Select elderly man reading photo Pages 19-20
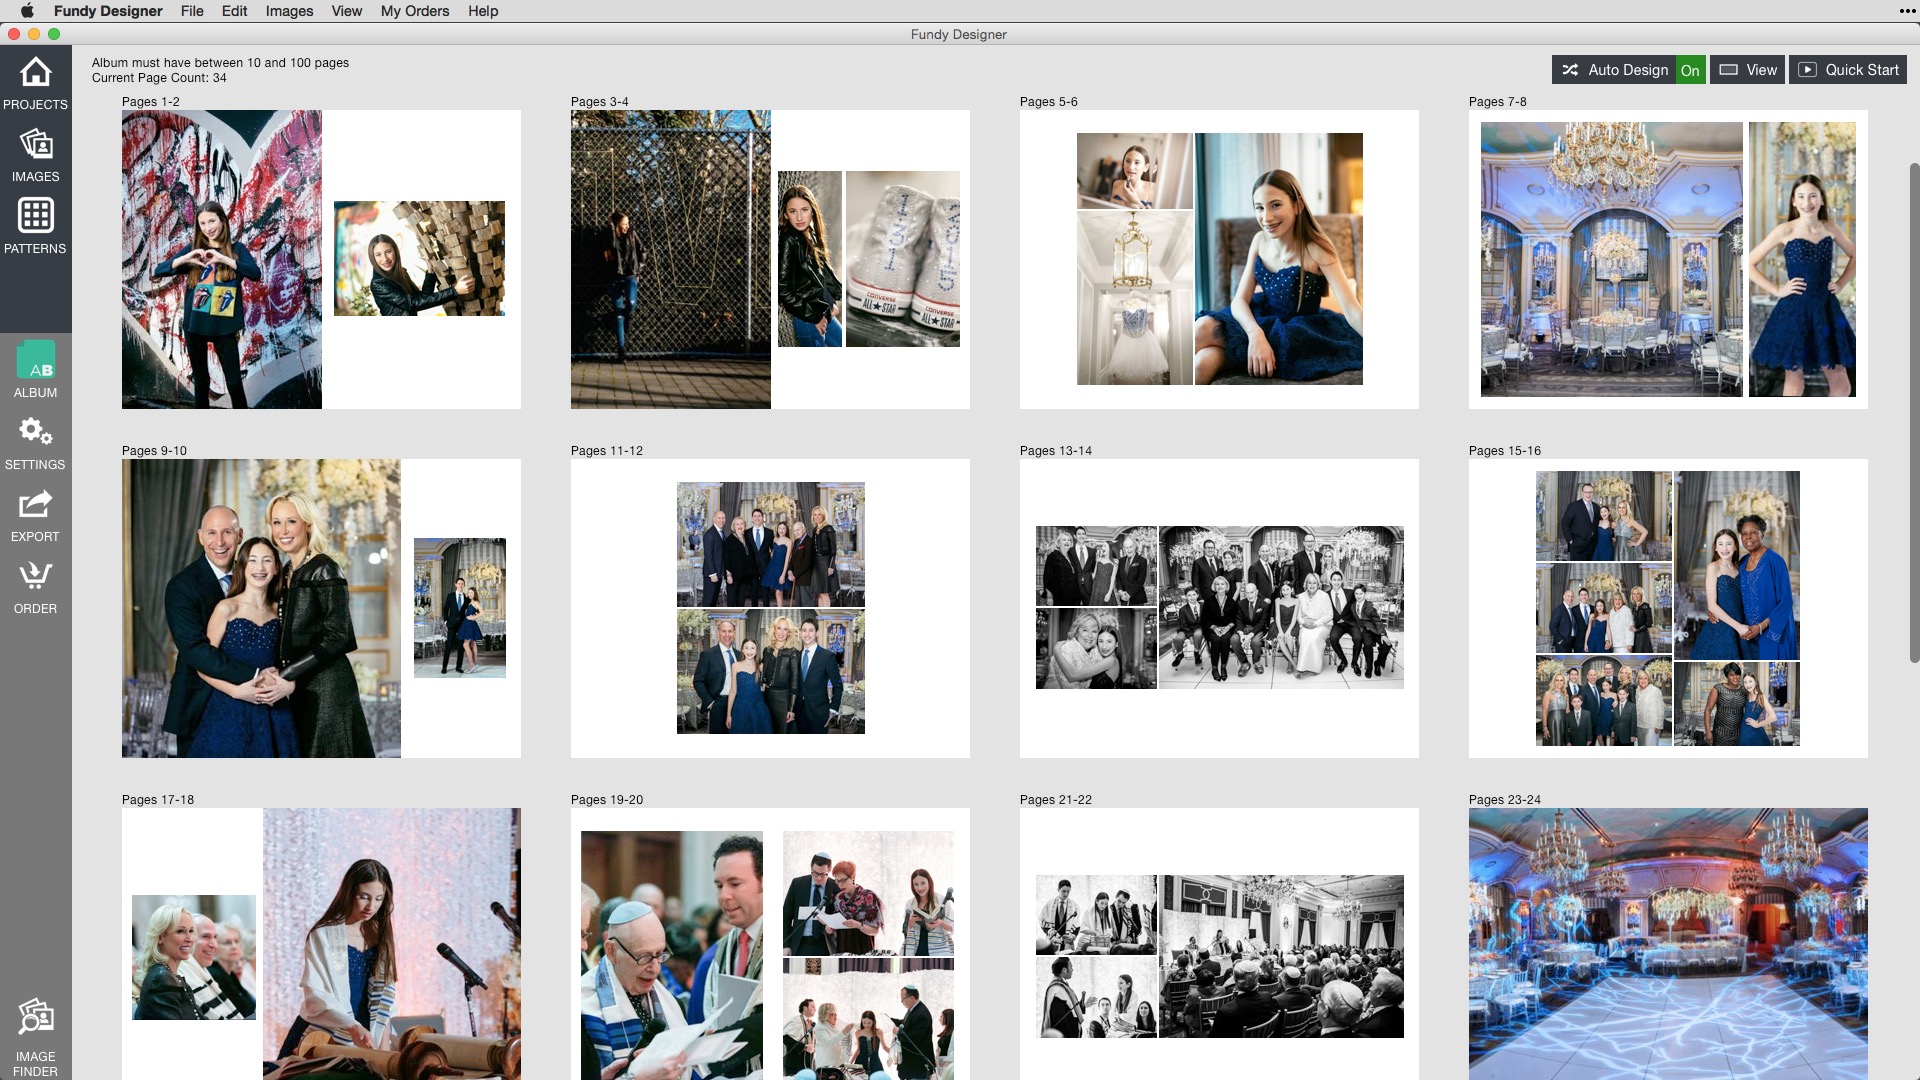Viewport: 1920px width, 1080px height. (672, 955)
